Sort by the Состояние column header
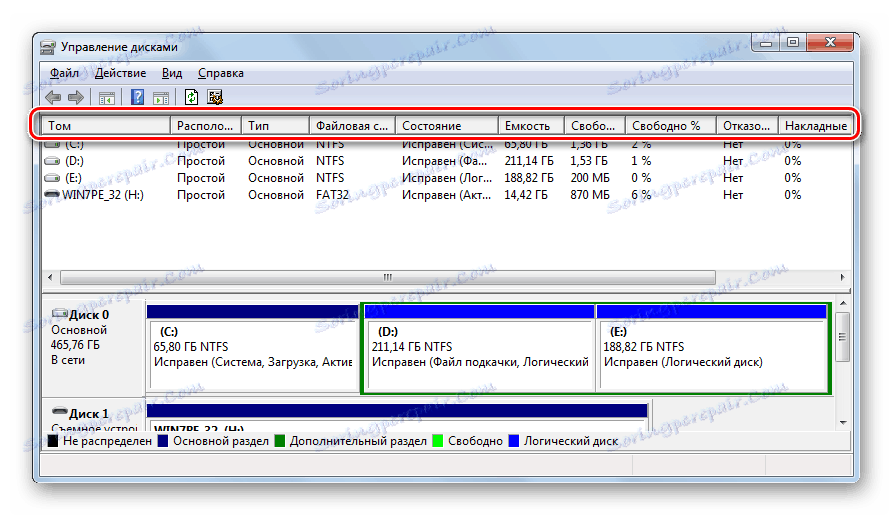The width and height of the screenshot is (893, 516). 446,126
